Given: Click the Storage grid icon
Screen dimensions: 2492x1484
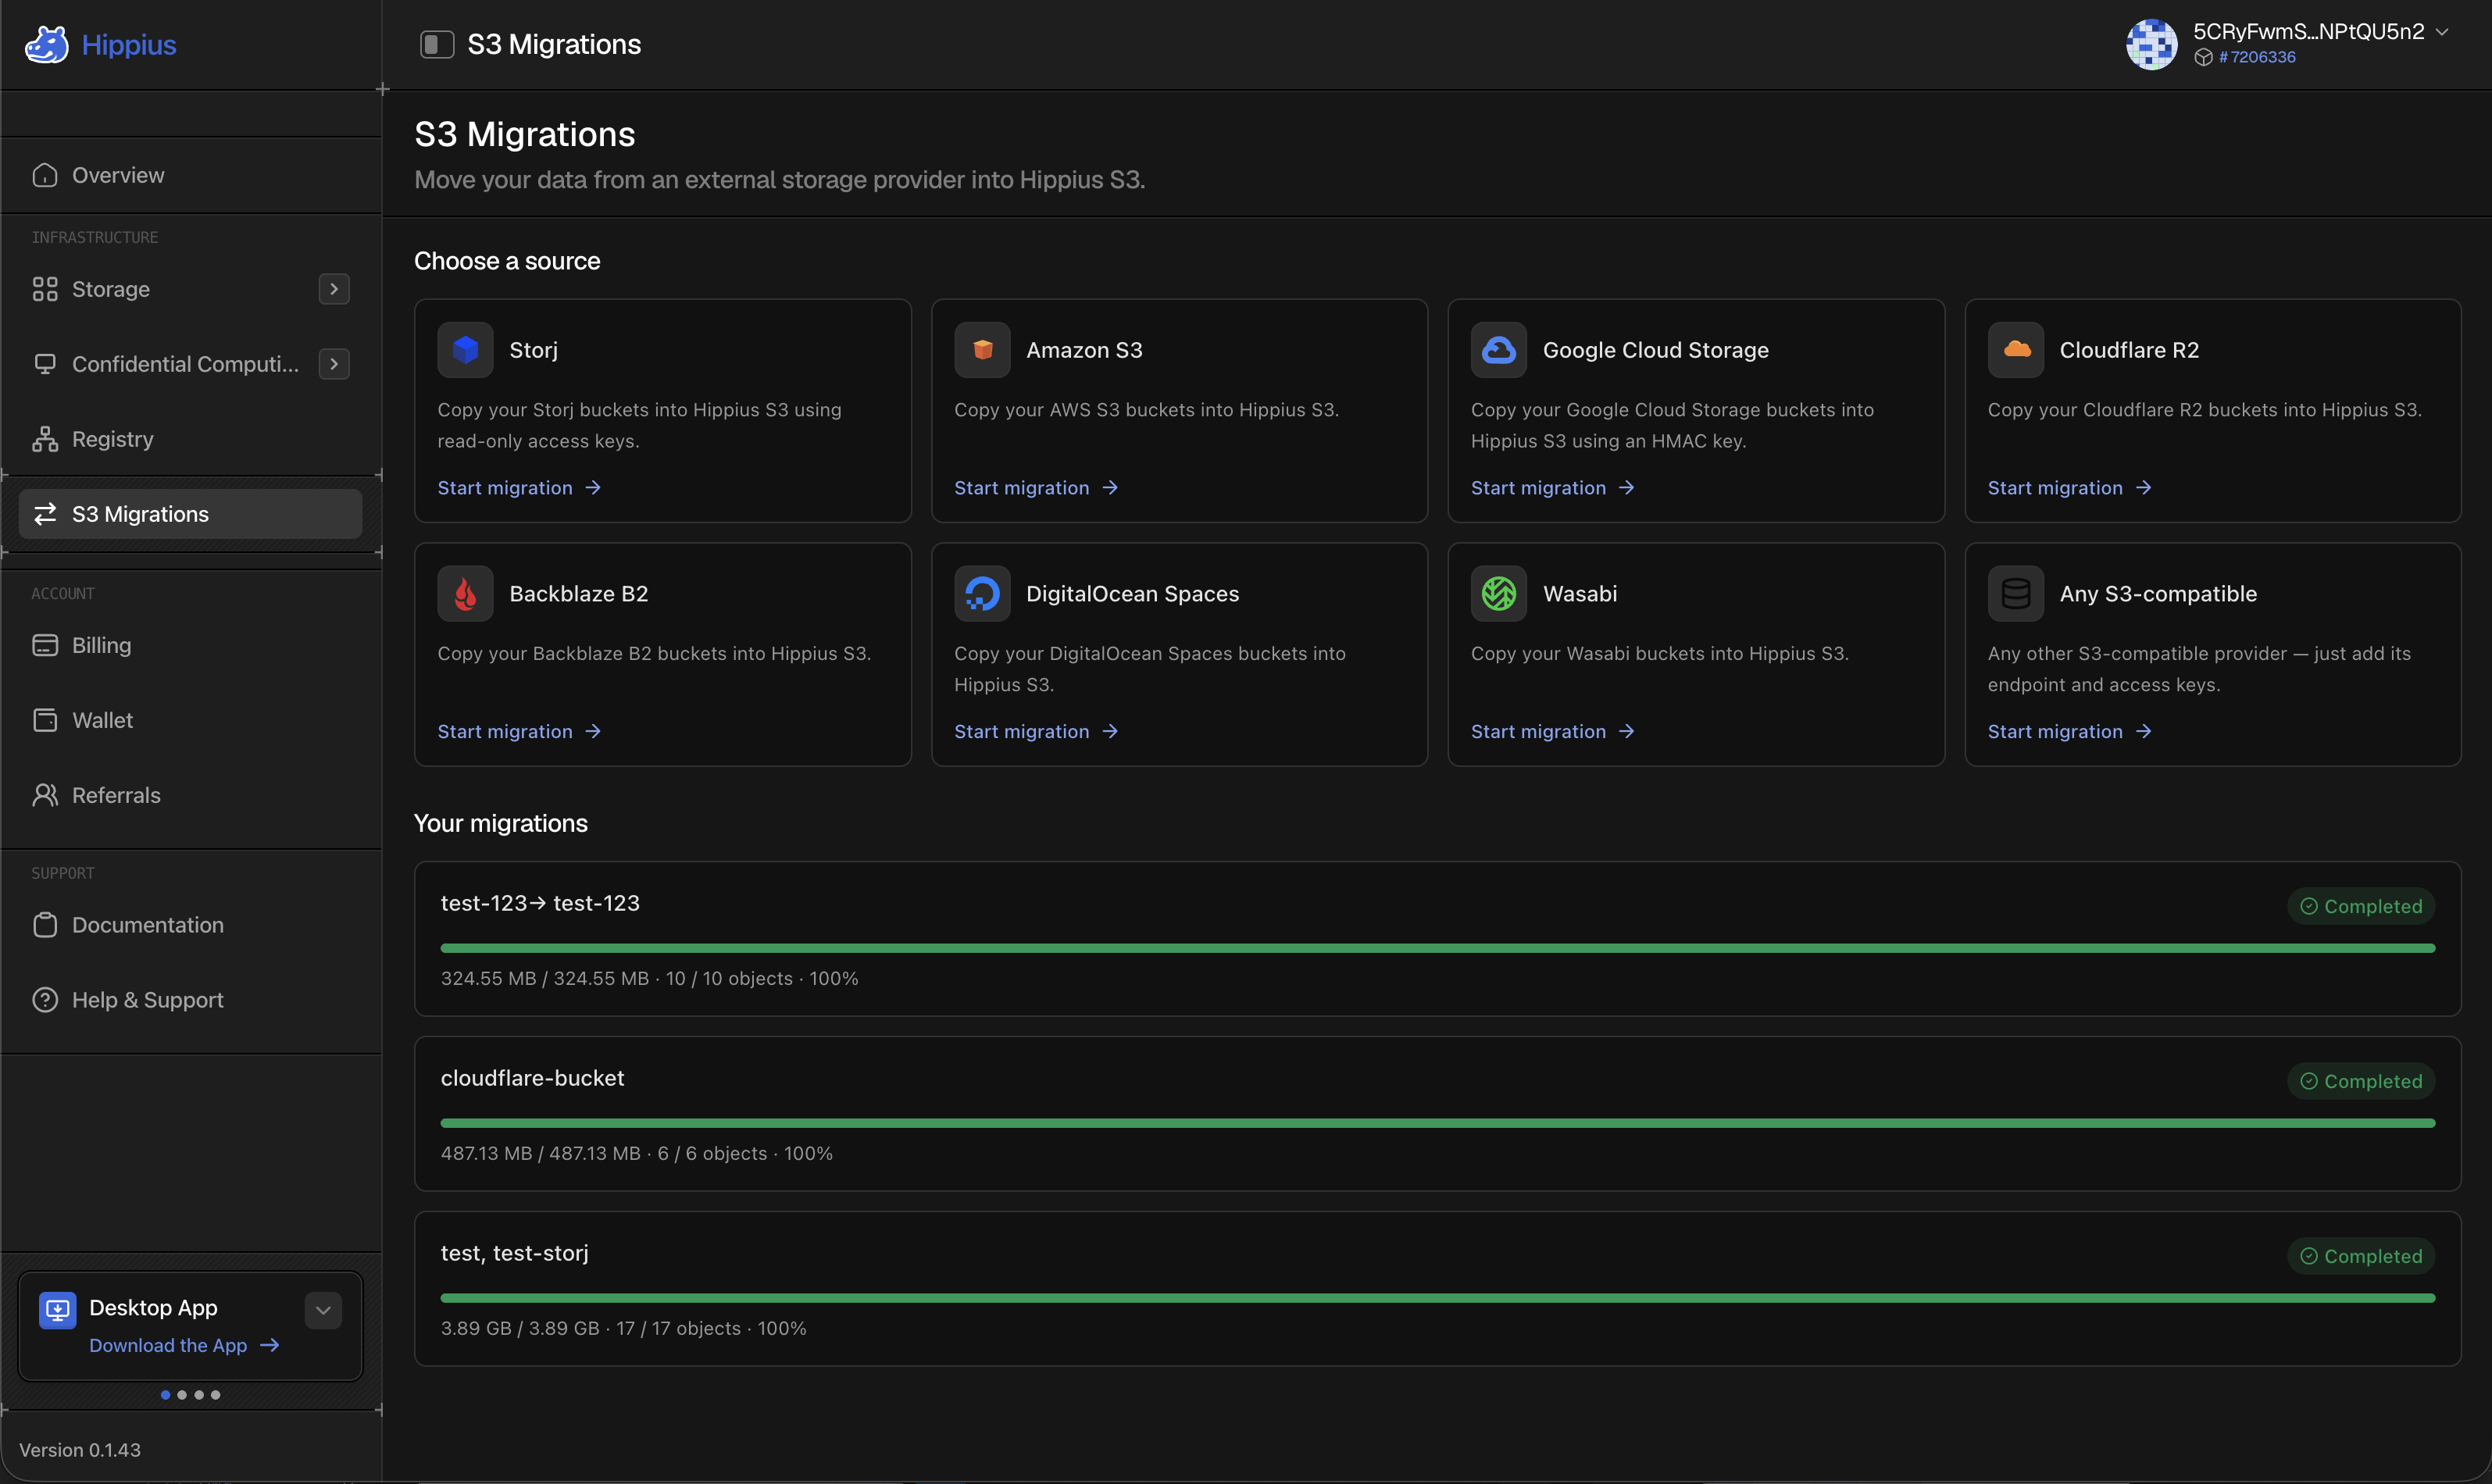Looking at the screenshot, I should click(45, 289).
